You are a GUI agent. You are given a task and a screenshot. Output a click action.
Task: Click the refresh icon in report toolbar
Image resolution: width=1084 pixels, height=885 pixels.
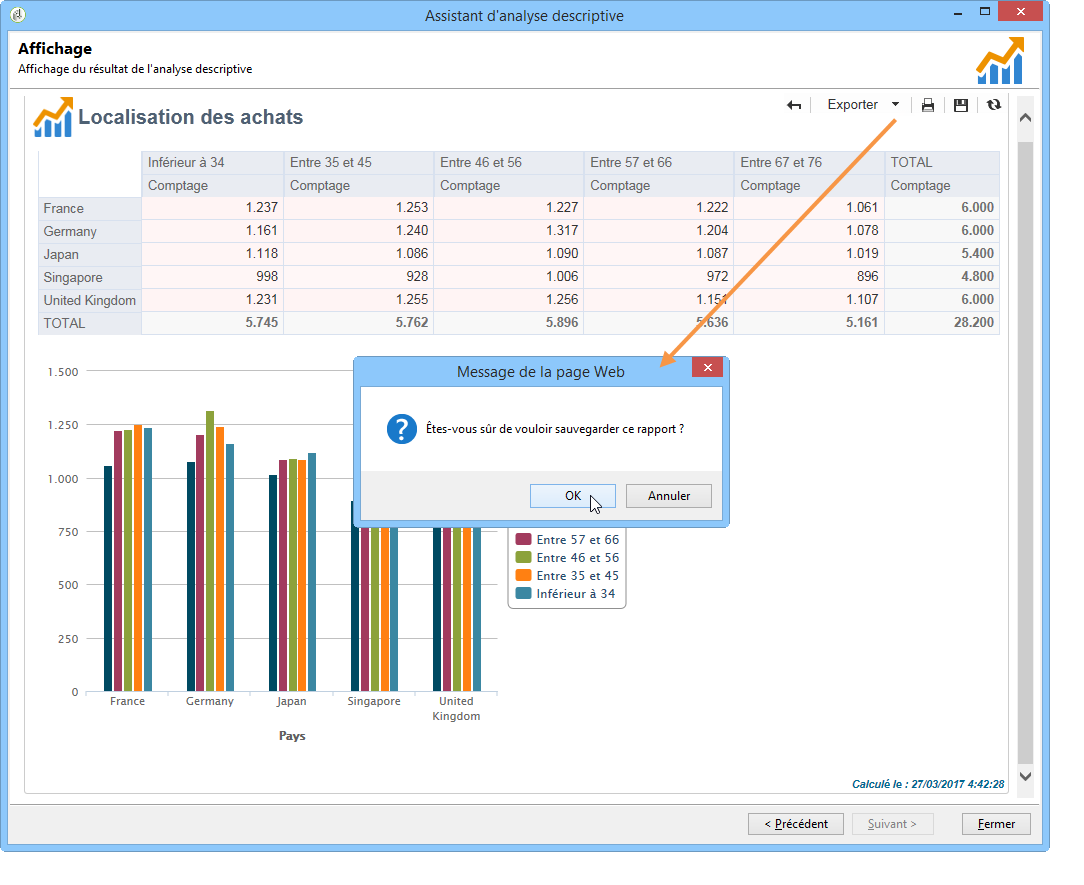[993, 105]
